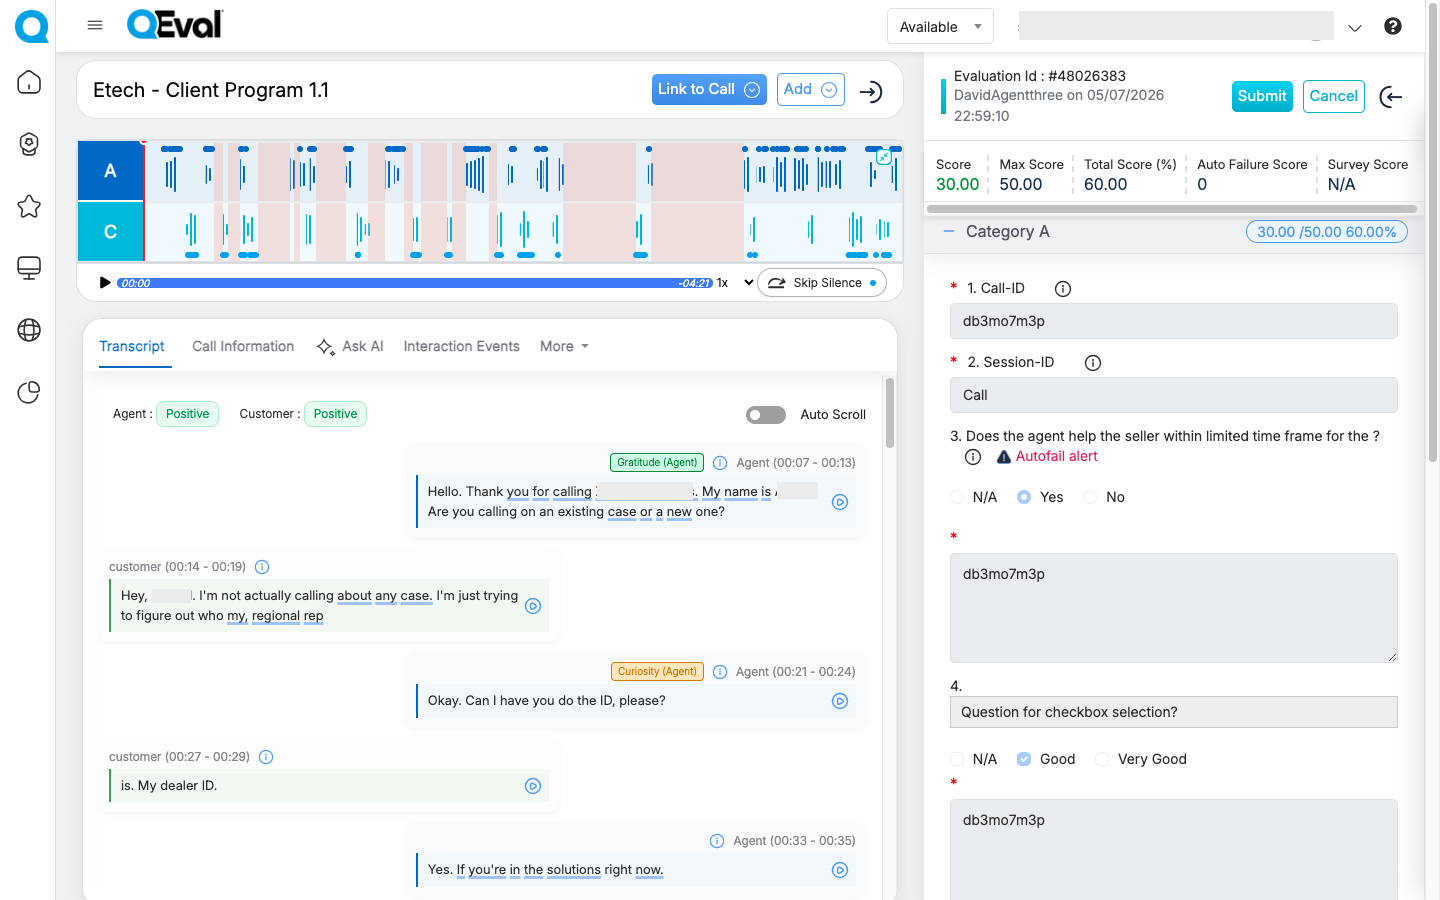Open the Available status dropdown
1440x900 pixels.
[x=939, y=27]
